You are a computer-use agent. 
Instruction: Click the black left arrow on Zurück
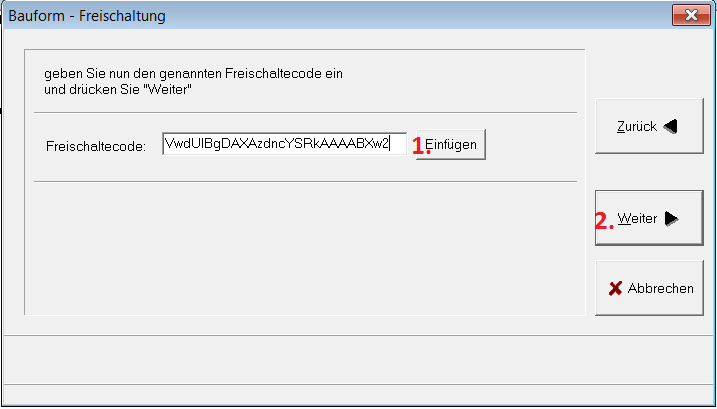(670, 127)
